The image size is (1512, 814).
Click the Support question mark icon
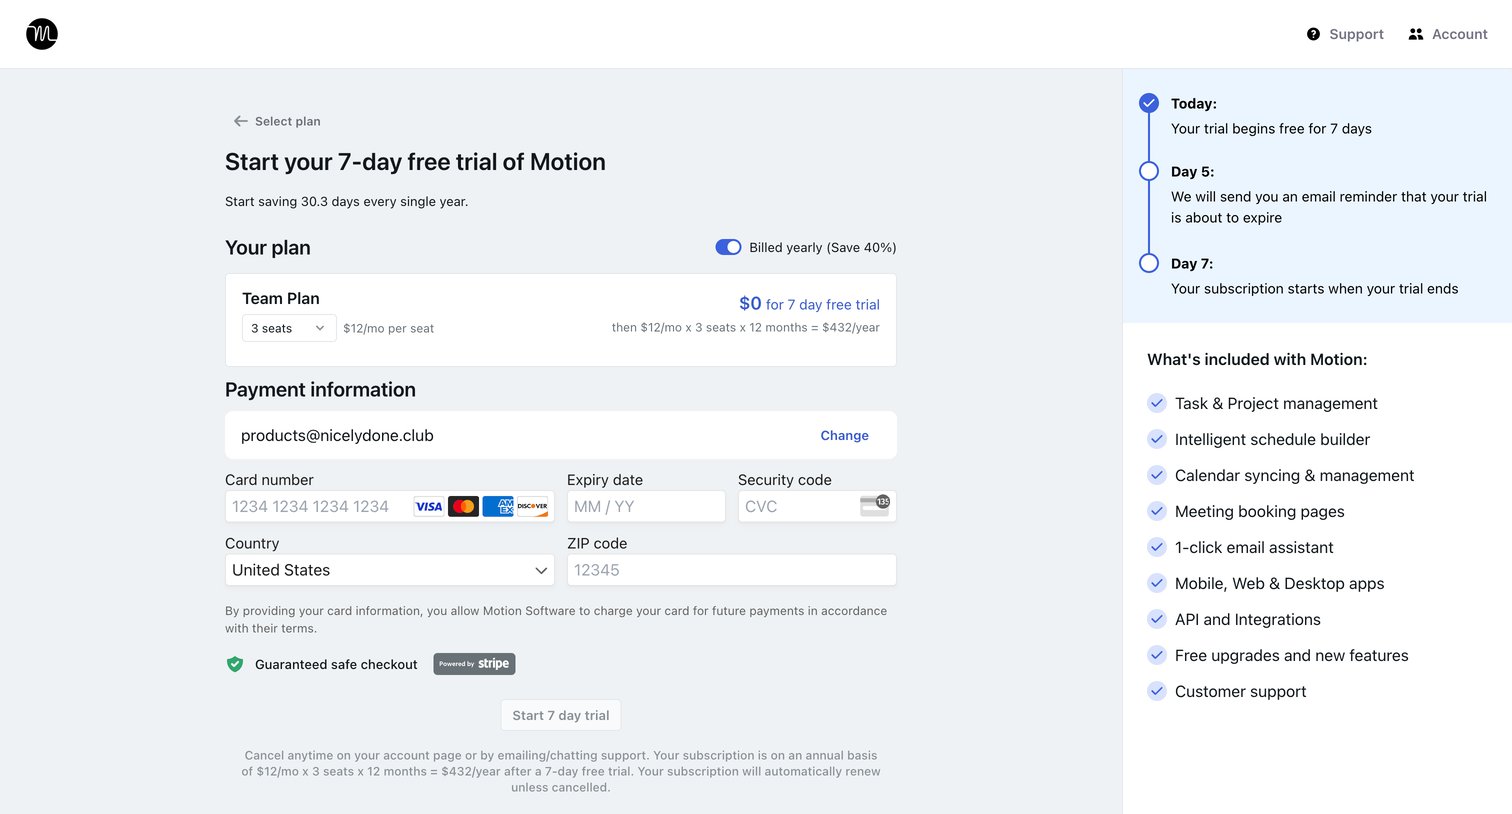(x=1313, y=34)
